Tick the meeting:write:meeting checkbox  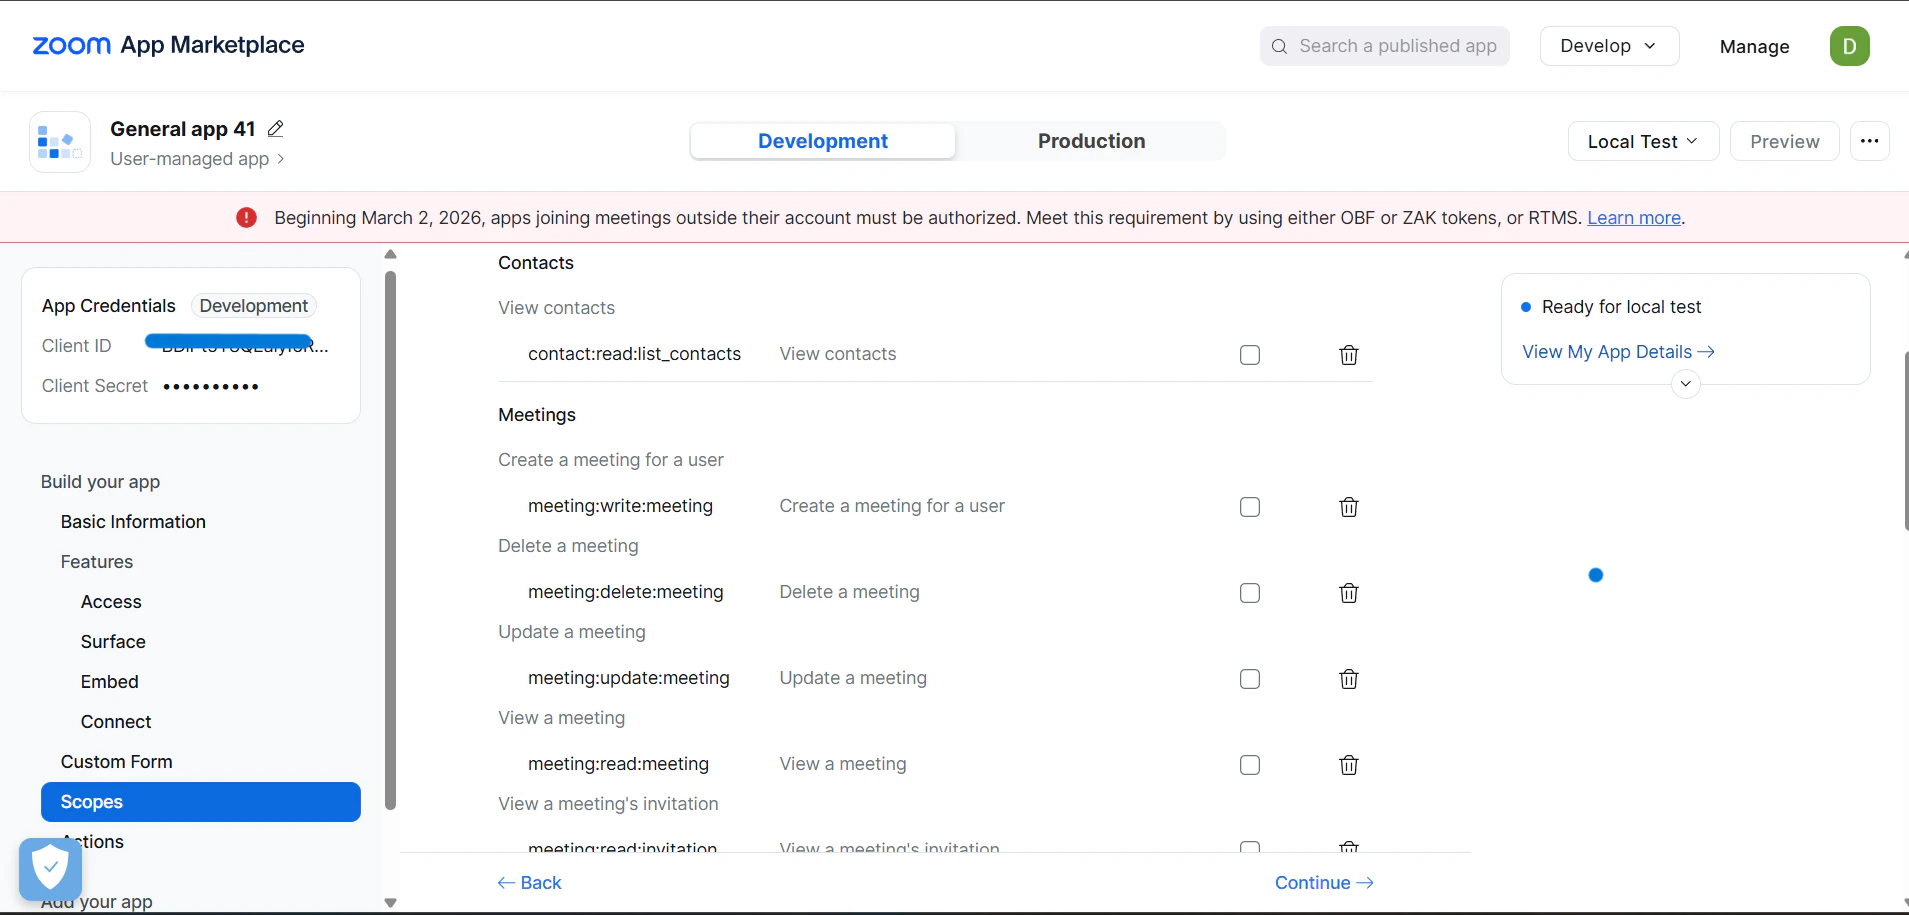click(1249, 507)
